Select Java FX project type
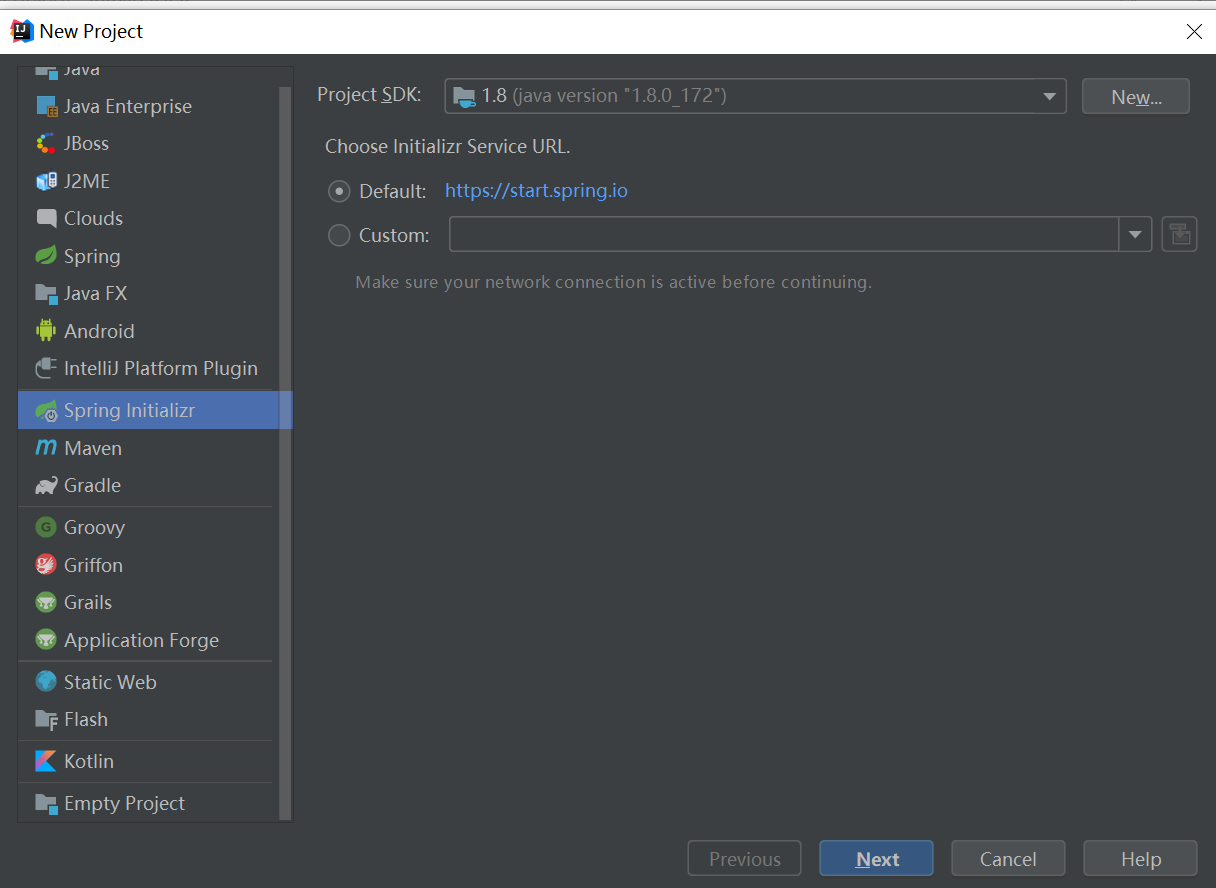Screen dimensions: 1216x888 click(146, 293)
